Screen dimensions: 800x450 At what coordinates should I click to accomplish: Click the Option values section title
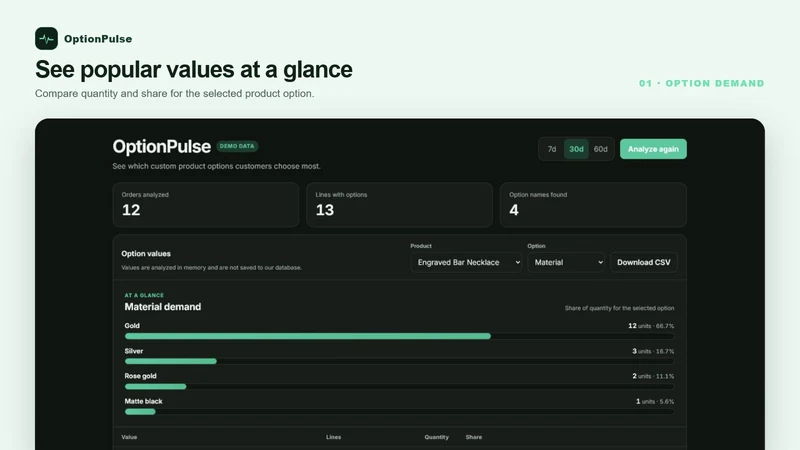pos(146,254)
